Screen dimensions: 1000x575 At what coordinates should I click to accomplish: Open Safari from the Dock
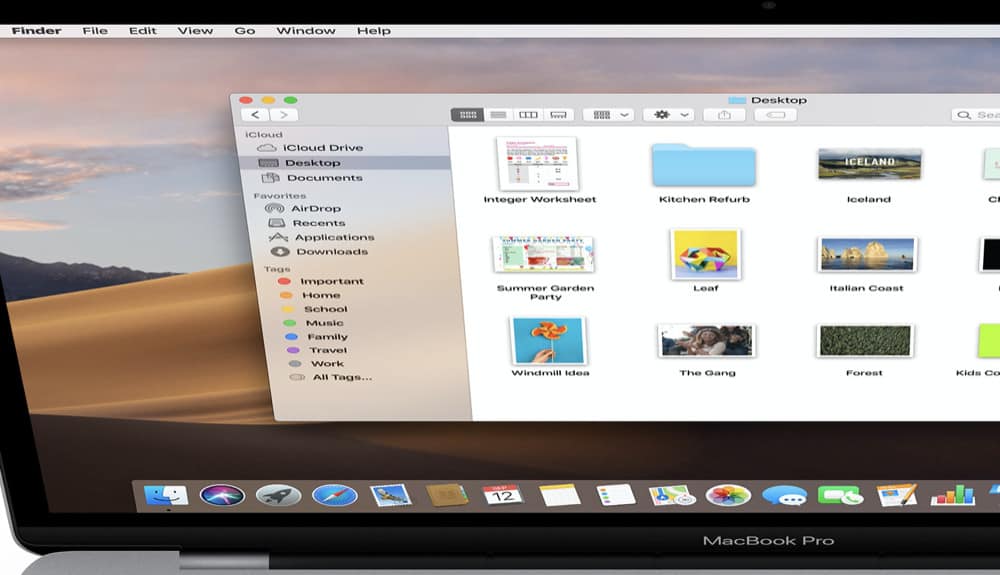335,495
